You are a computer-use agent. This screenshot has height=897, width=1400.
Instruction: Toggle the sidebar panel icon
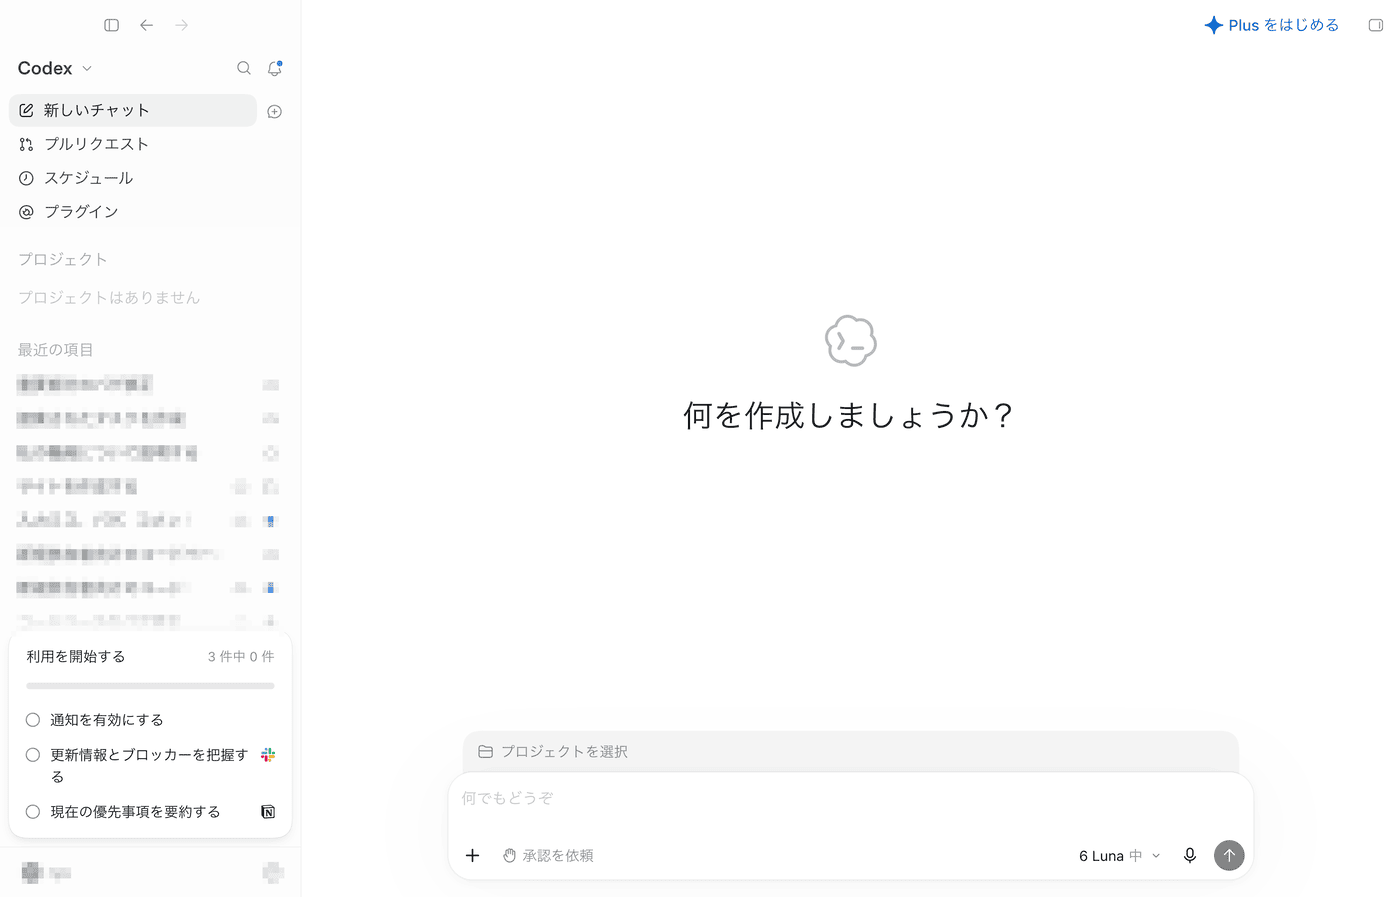pyautogui.click(x=112, y=25)
